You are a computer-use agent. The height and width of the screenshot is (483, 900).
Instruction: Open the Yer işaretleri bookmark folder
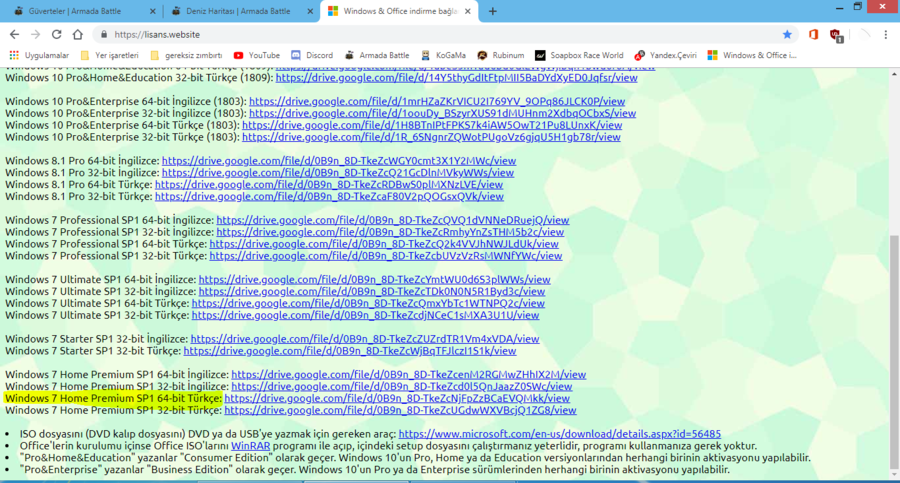110,55
